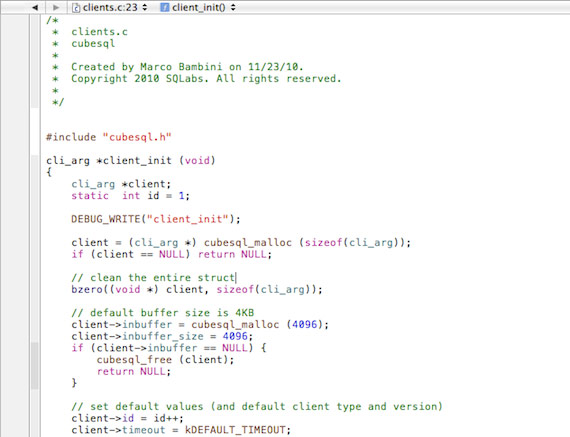The image size is (570, 437).
Task: Fold the if (client->inbuffer == NULL) block
Action: point(35,365)
